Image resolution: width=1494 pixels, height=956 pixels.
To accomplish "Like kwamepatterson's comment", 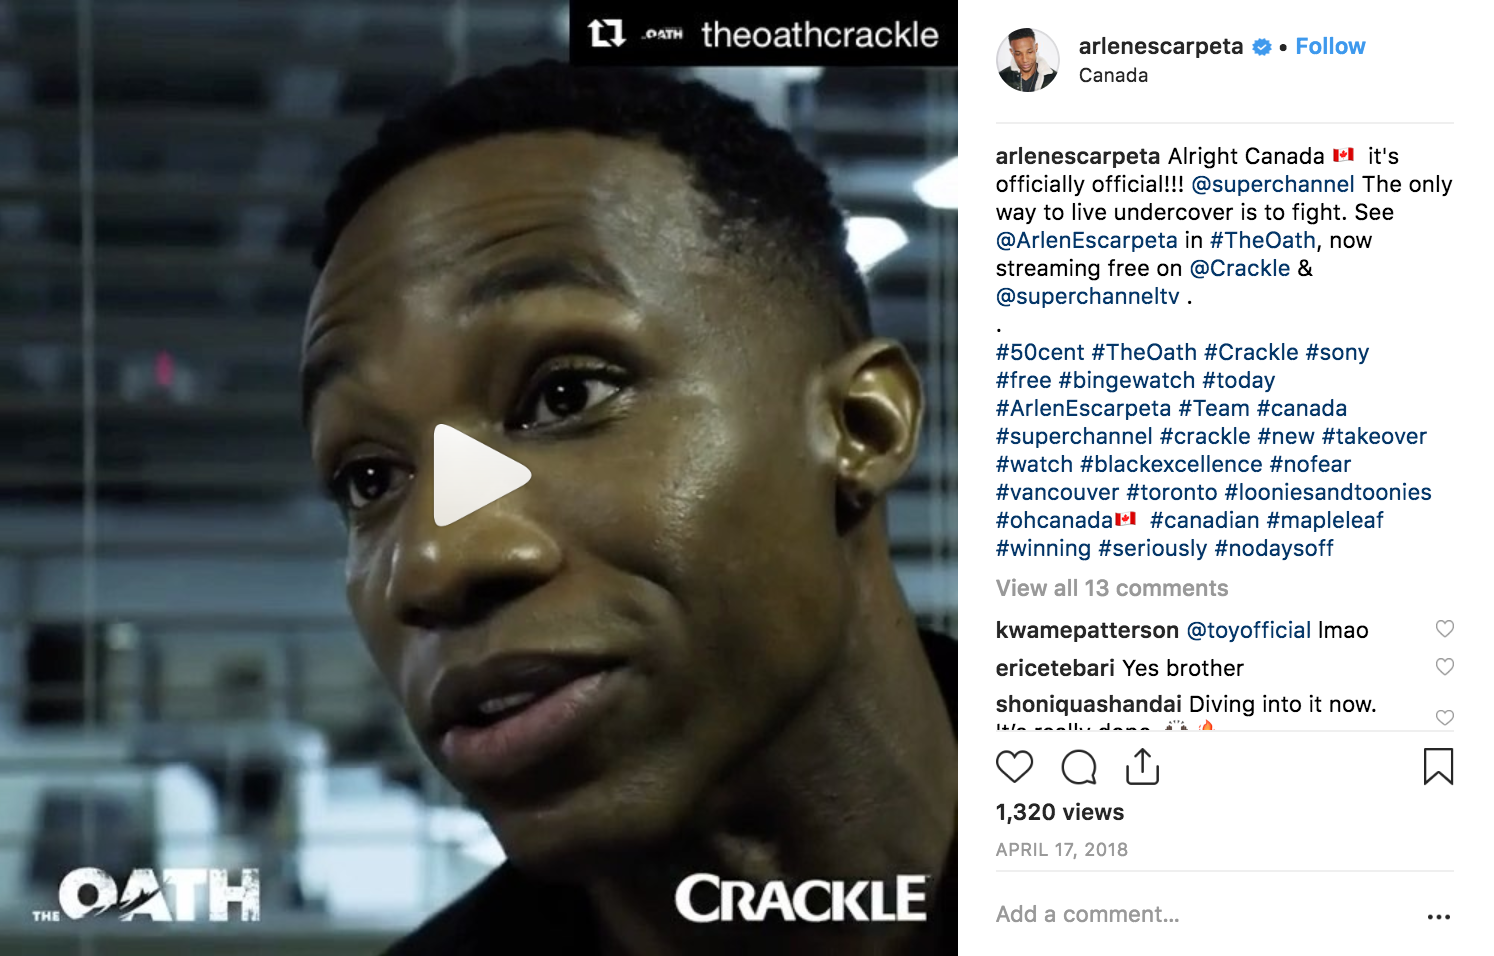I will pos(1445,629).
